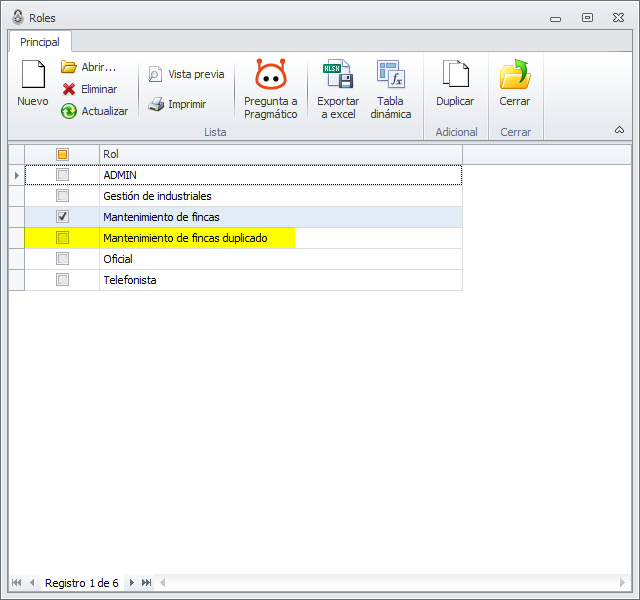Click the Nuevo blank document icon
The height and width of the screenshot is (600, 640).
point(33,74)
